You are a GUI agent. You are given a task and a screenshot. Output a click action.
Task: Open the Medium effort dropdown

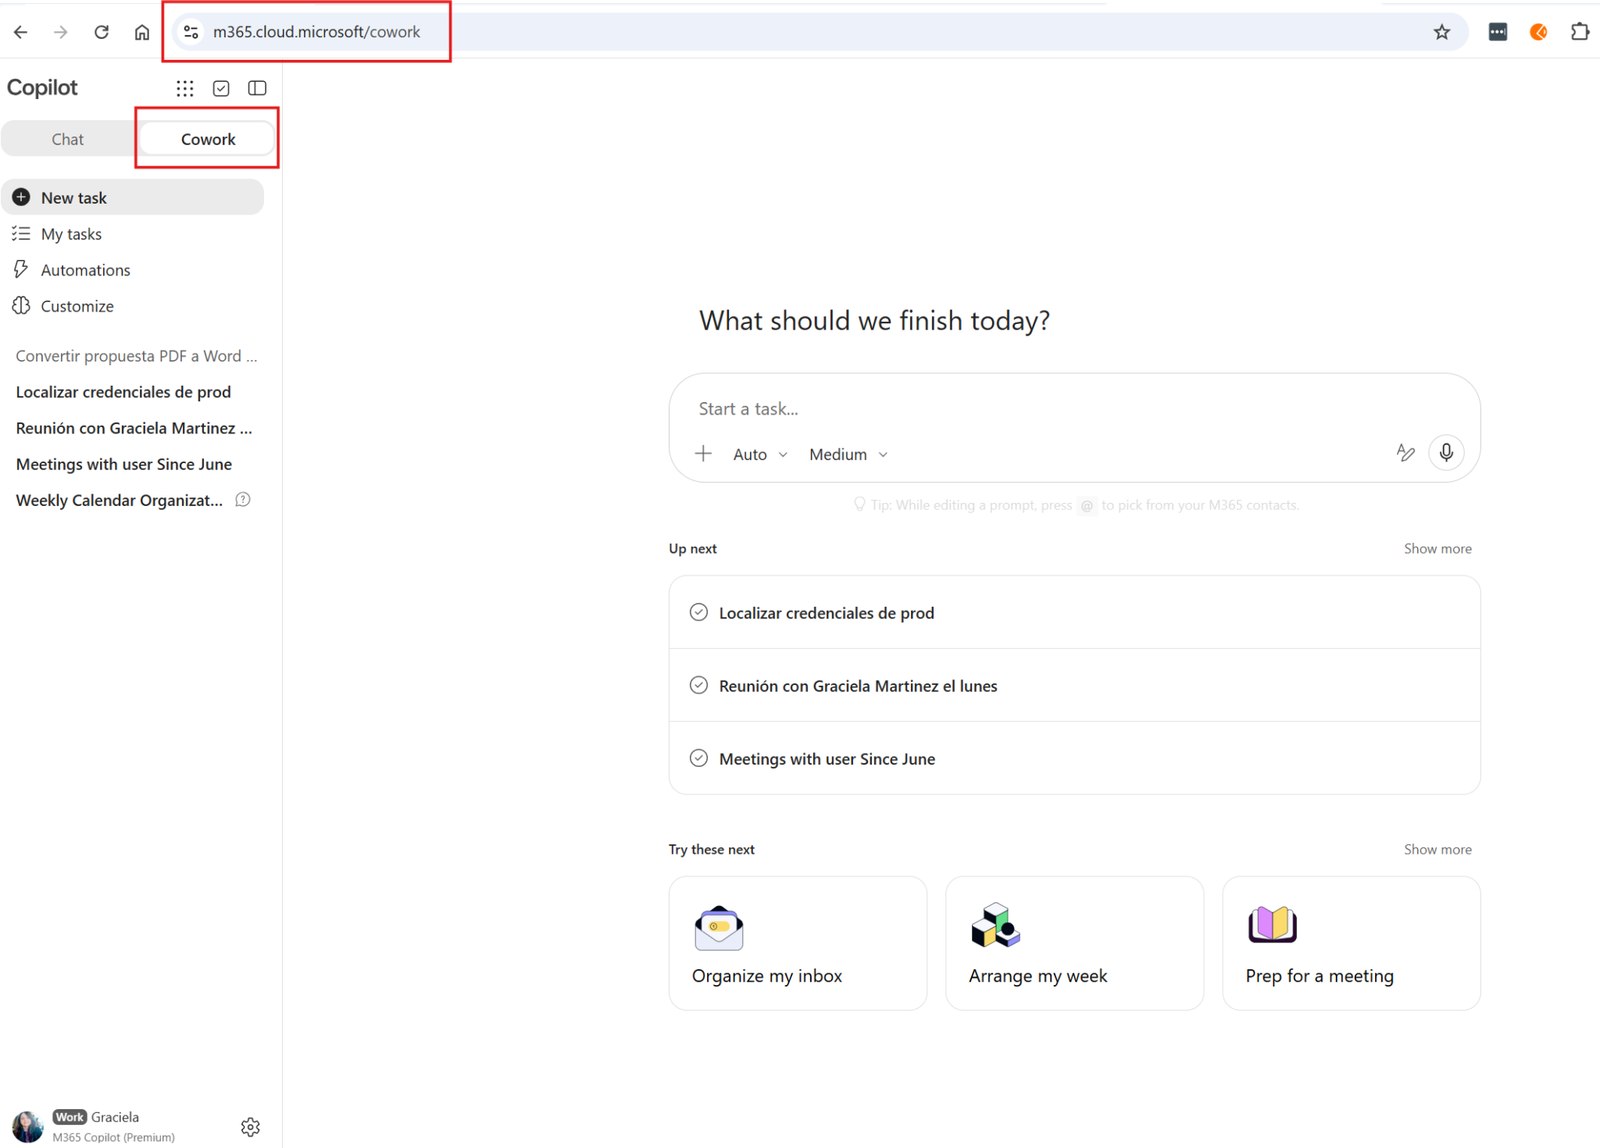pyautogui.click(x=848, y=454)
